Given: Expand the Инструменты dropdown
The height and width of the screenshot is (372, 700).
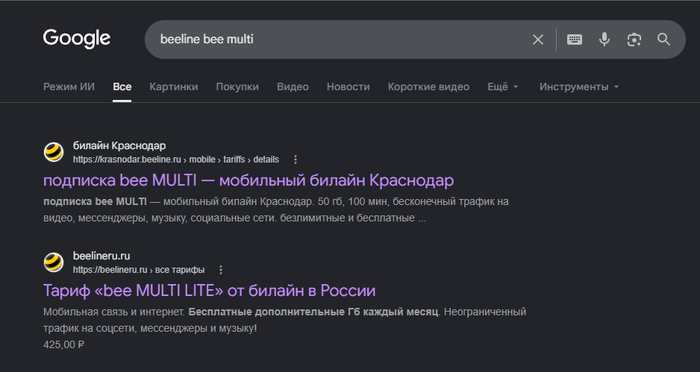Looking at the screenshot, I should tap(579, 87).
